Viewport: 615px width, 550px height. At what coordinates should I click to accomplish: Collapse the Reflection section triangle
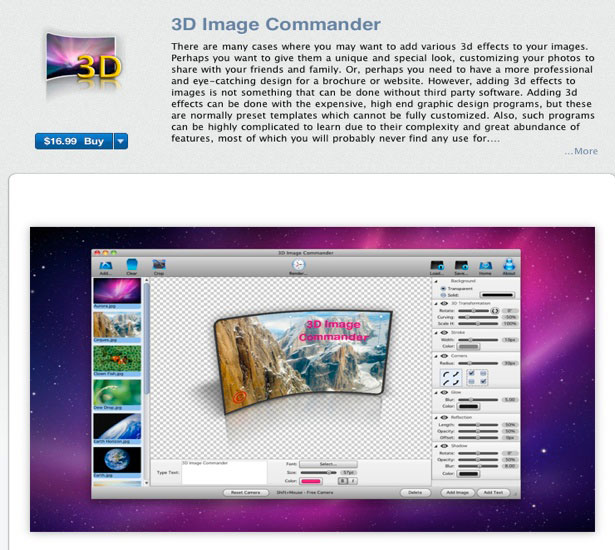point(436,418)
